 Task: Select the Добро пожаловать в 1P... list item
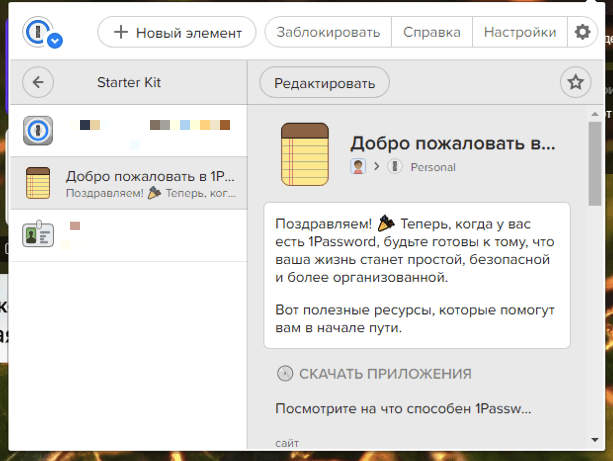point(129,183)
